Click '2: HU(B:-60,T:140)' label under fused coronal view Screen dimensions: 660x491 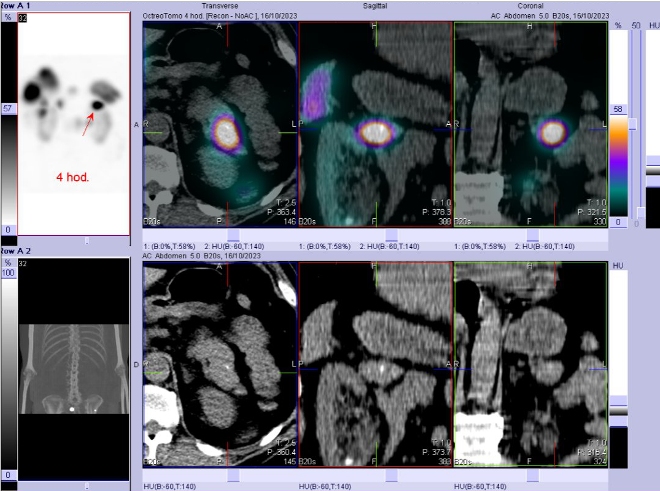(x=545, y=246)
